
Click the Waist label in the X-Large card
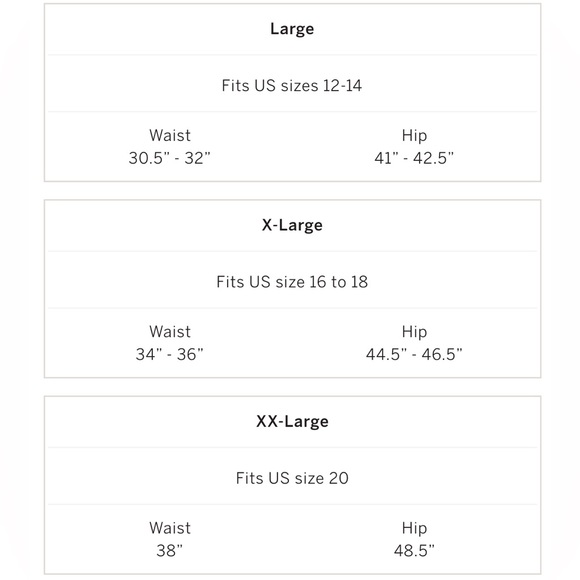coord(170,332)
